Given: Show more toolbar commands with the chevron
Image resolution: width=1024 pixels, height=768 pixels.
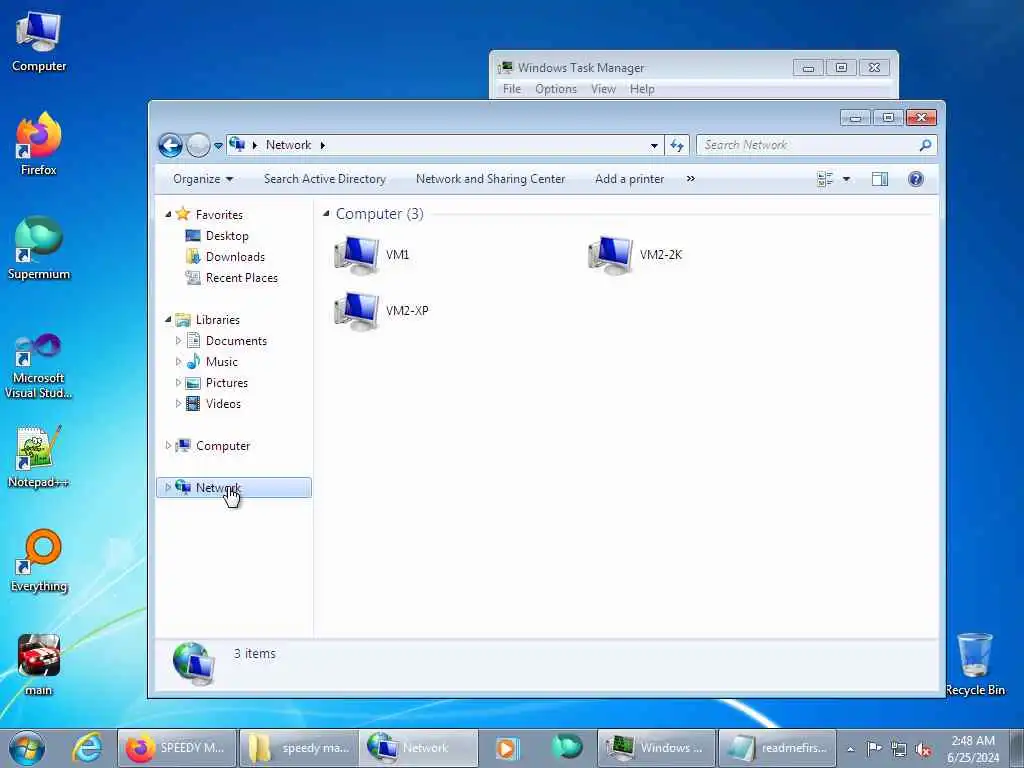Looking at the screenshot, I should click(690, 179).
